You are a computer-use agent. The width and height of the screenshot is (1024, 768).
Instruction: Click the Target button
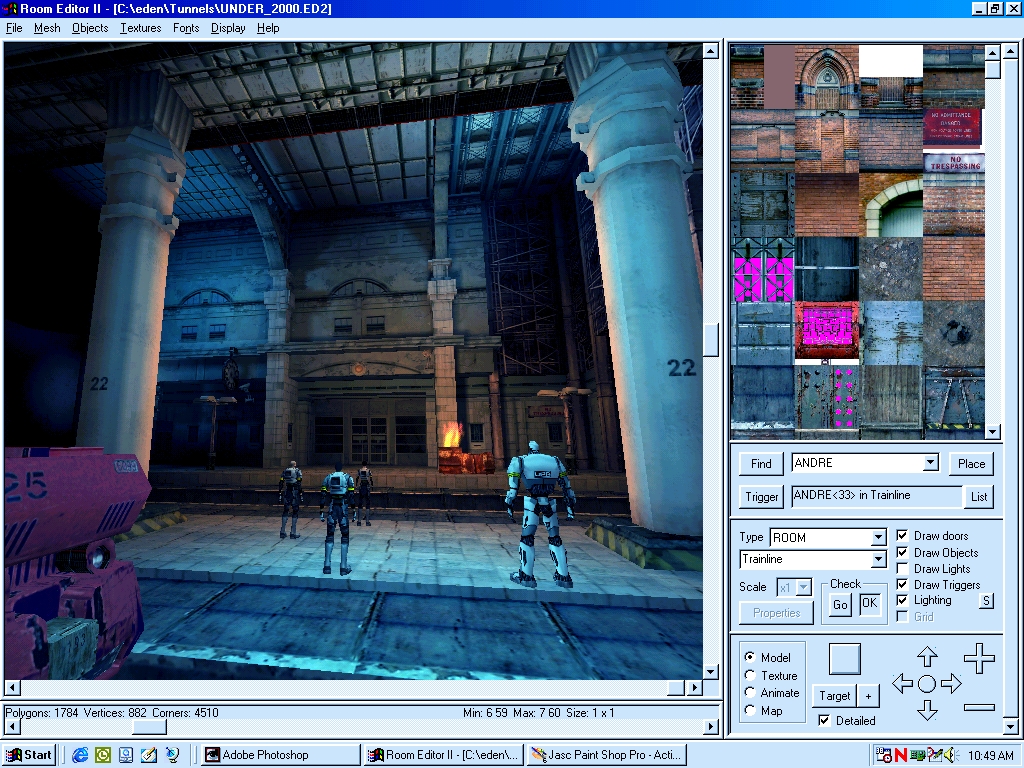835,696
